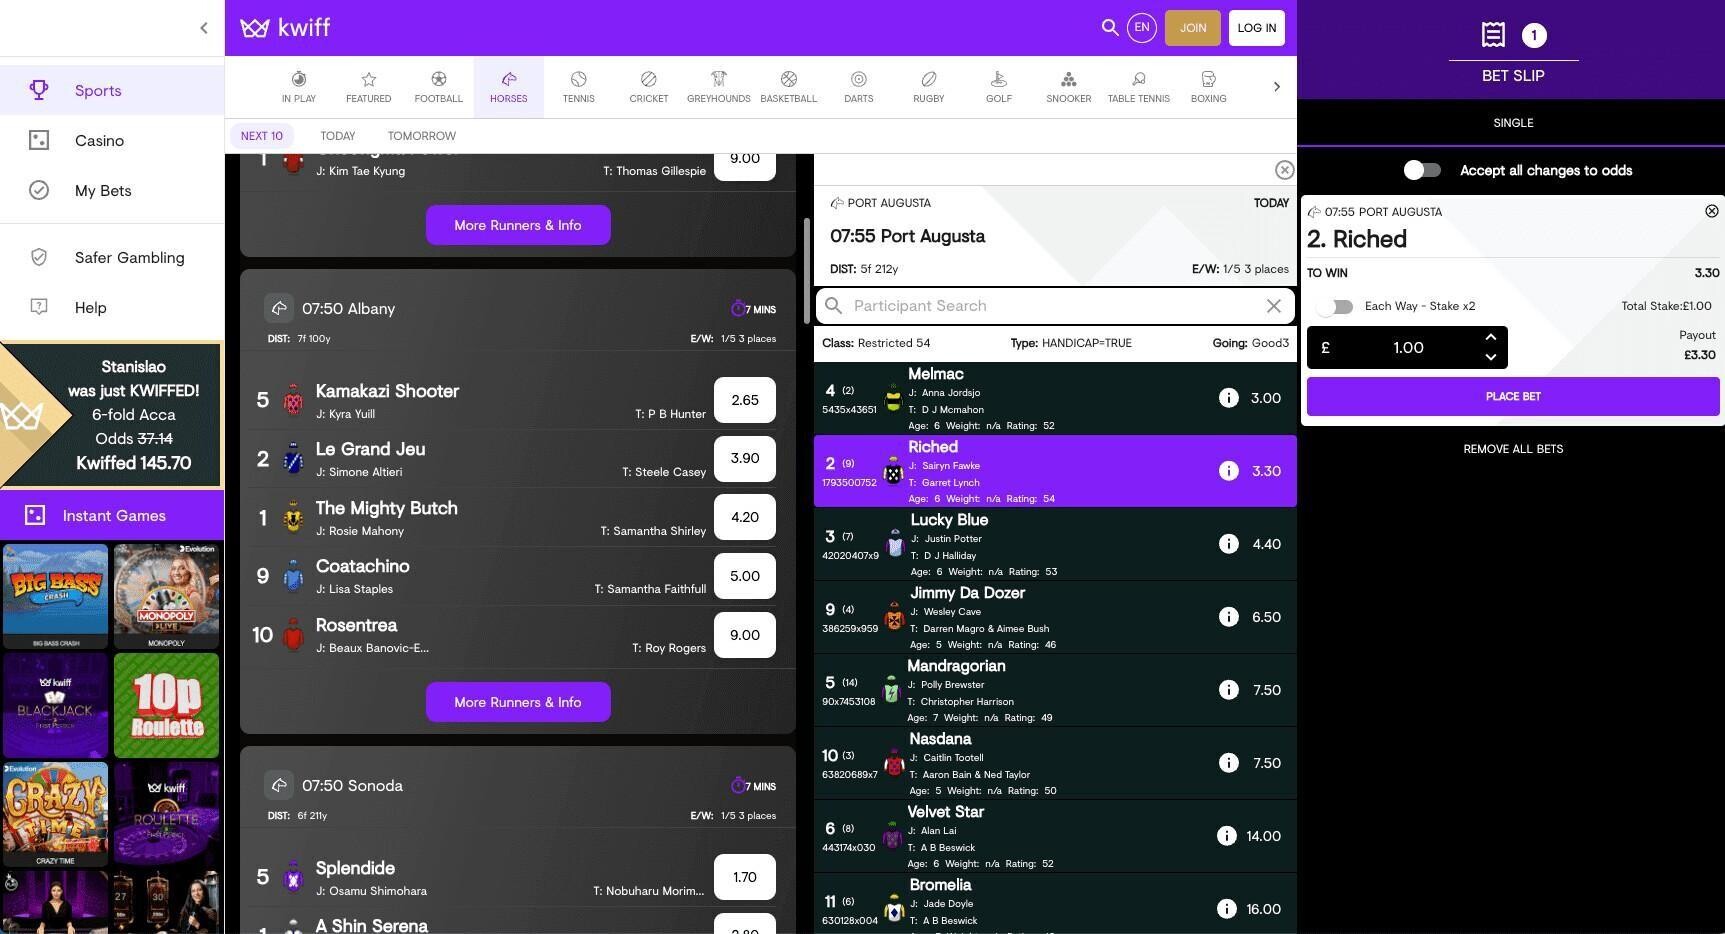Open the Rugby category
Viewport: 1725px width, 934px height.
[929, 87]
